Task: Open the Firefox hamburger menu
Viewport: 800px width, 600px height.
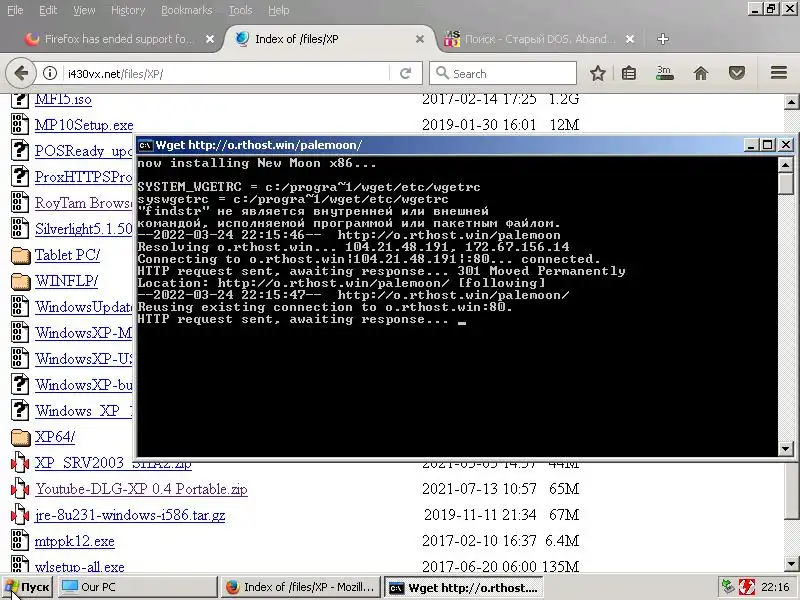Action: click(x=779, y=72)
